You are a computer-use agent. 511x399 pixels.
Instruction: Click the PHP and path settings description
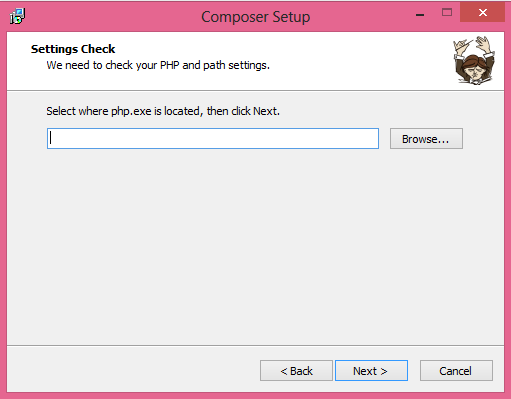158,65
